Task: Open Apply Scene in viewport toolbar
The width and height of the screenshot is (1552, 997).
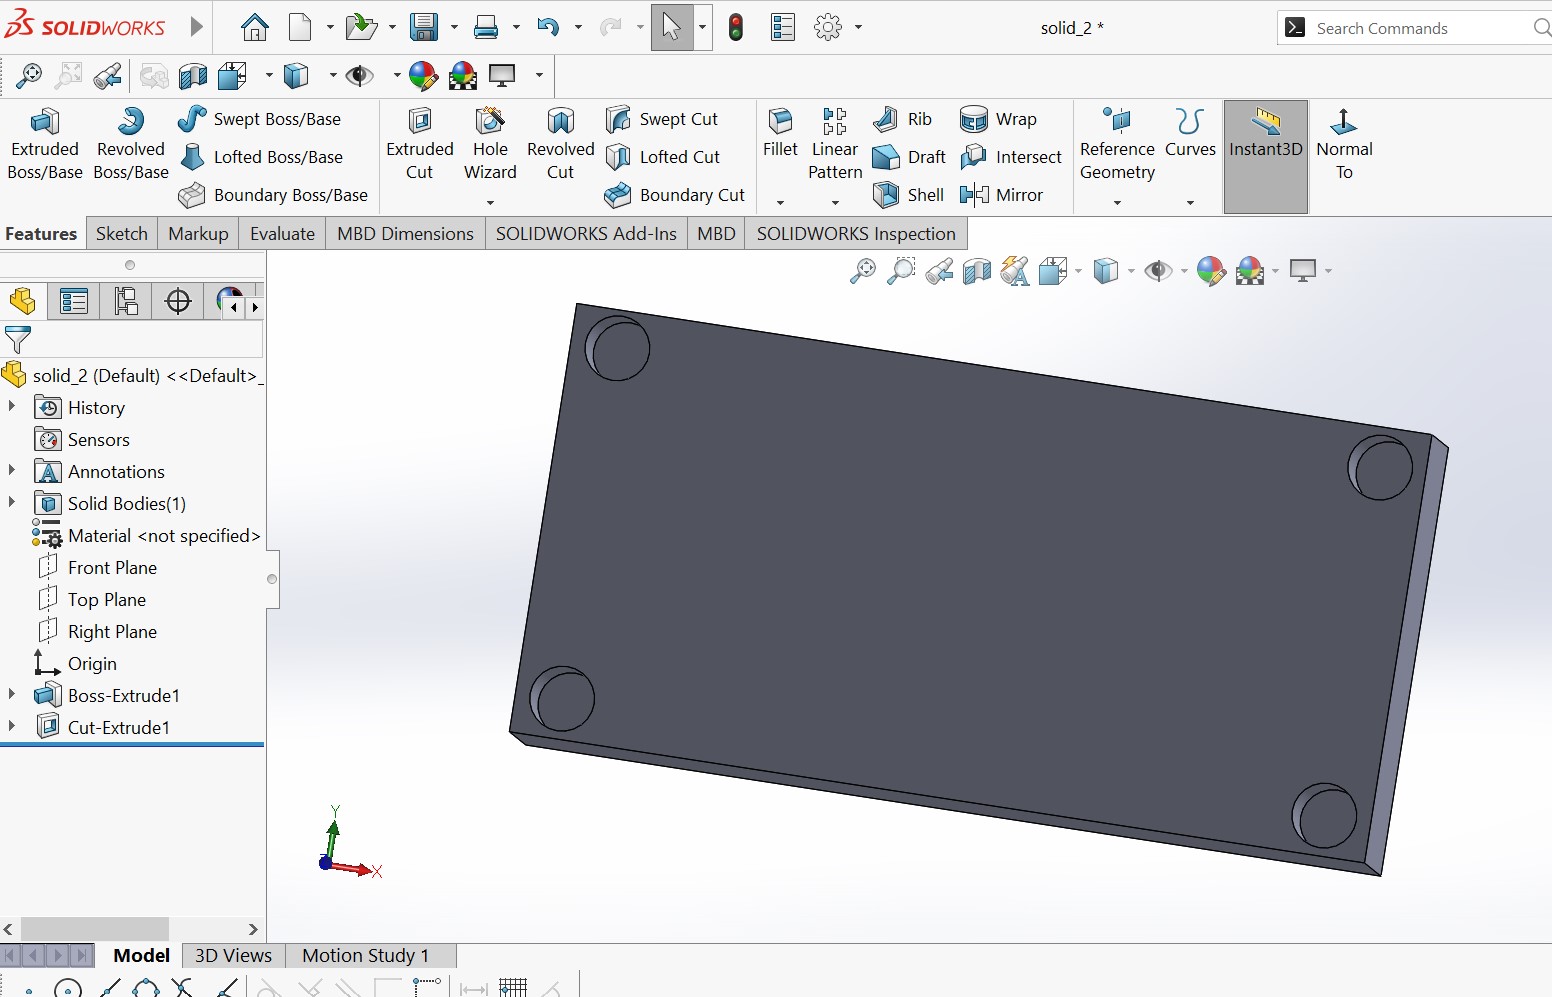Action: tap(1250, 271)
